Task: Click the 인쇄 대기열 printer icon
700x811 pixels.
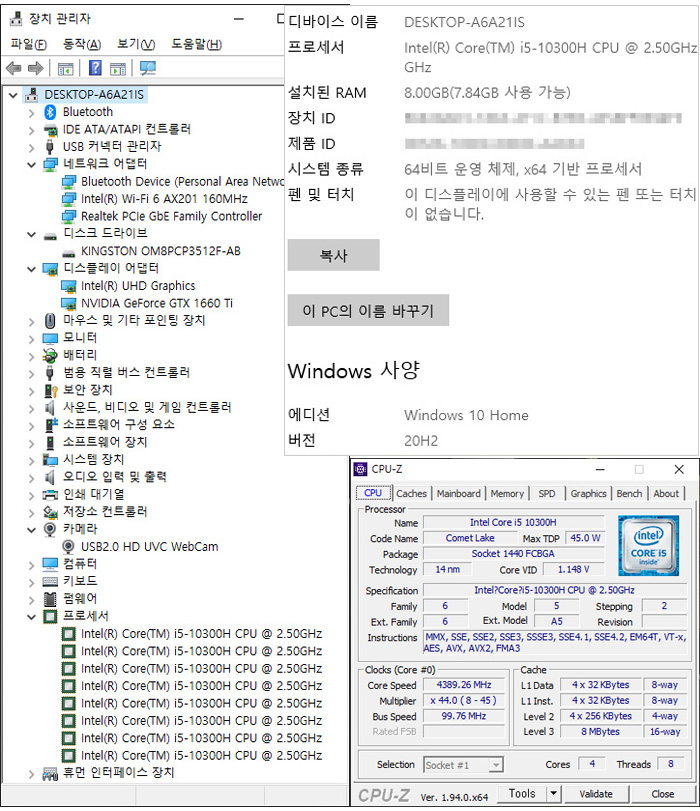Action: 50,495
